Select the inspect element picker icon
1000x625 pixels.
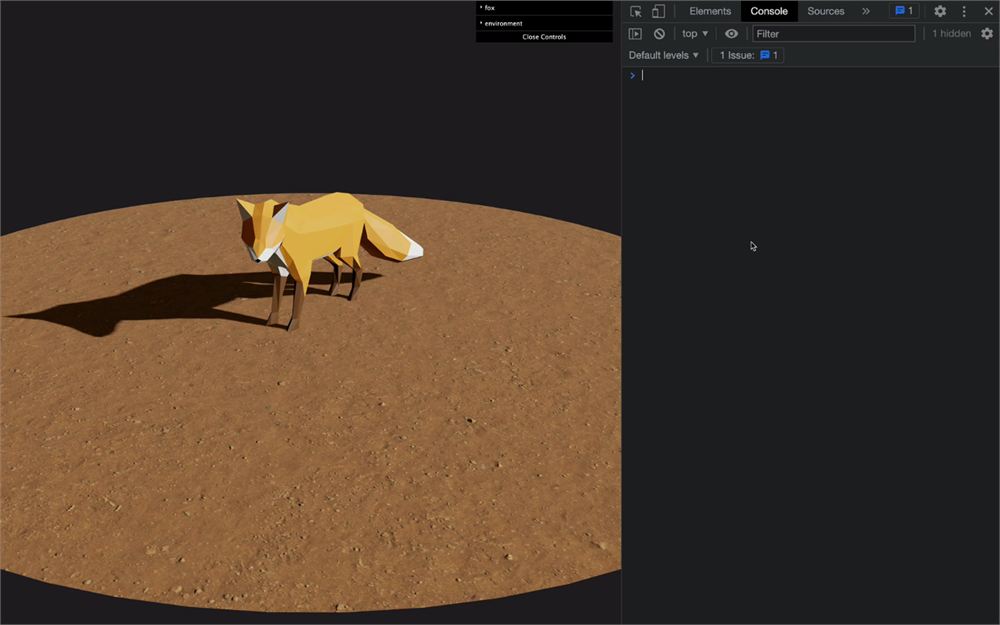(636, 11)
